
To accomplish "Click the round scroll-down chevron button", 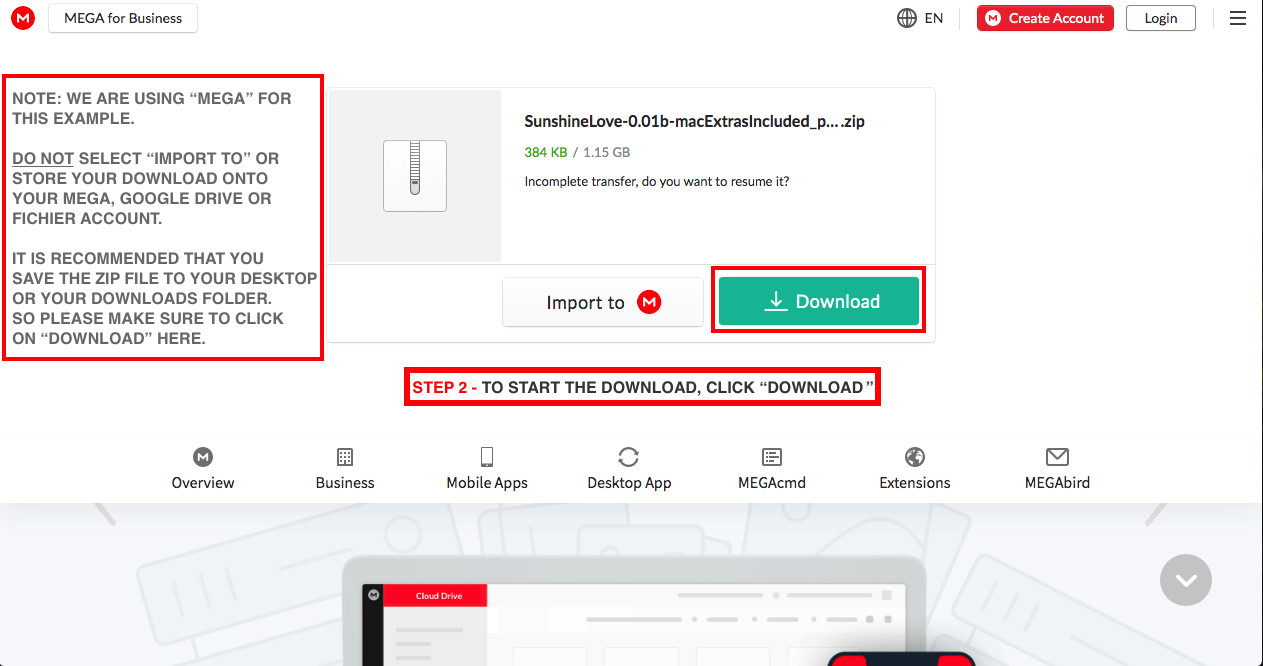I will [x=1186, y=580].
